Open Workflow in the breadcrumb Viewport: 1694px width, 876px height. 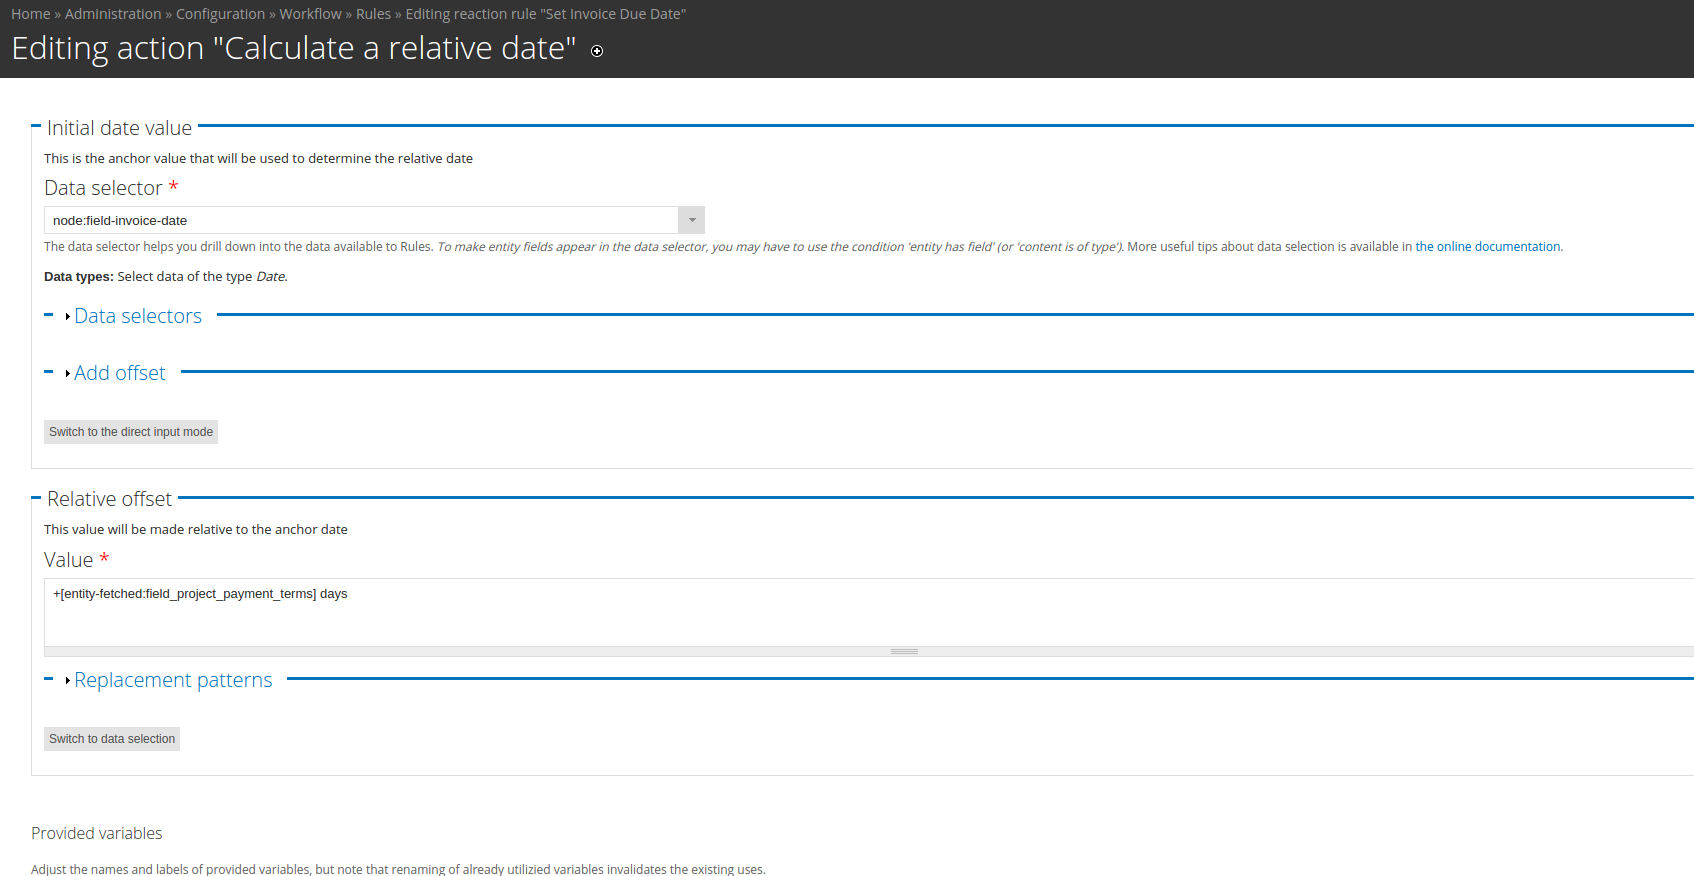pos(310,14)
